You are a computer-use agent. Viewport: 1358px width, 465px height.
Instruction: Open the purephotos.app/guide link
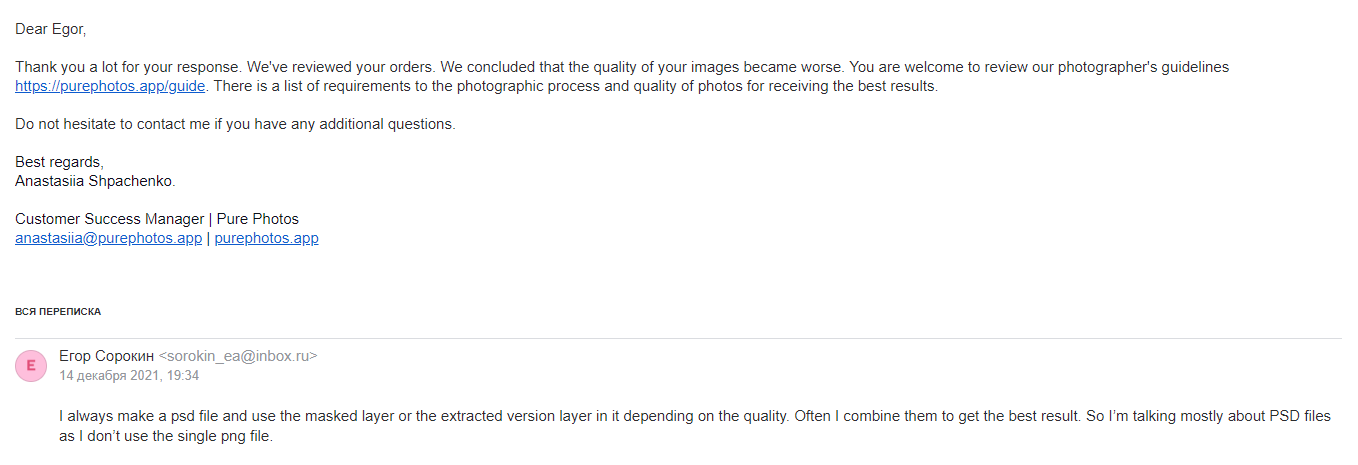[x=110, y=87]
